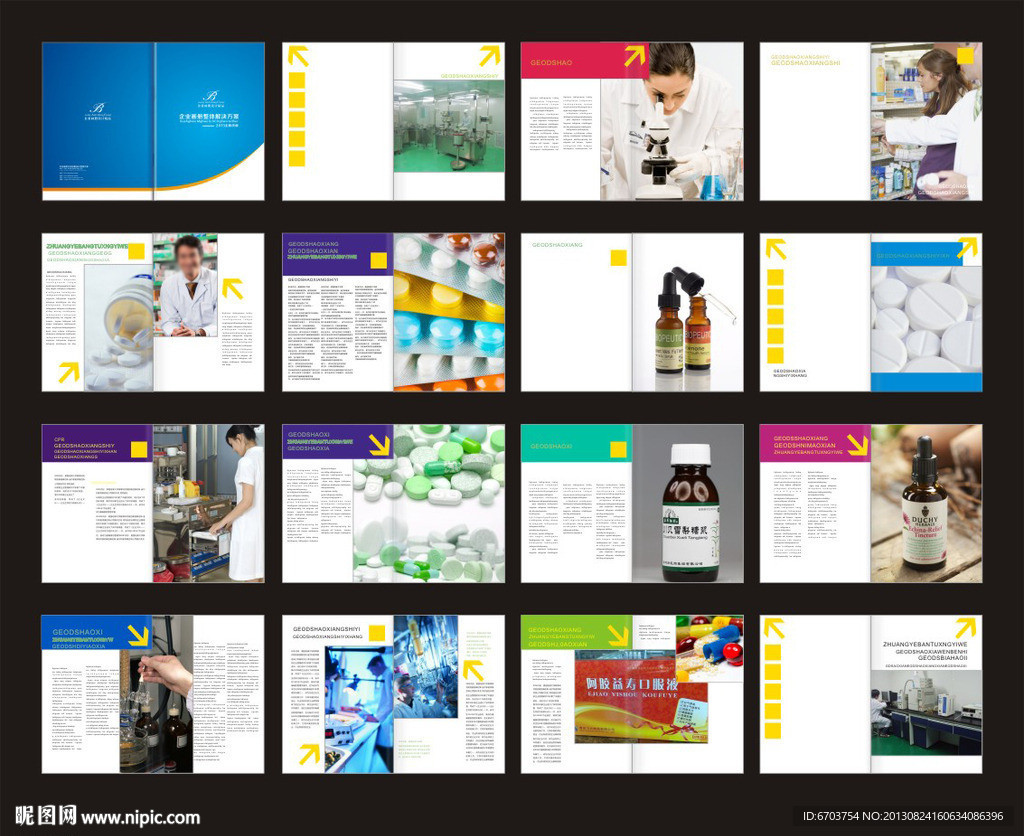The height and width of the screenshot is (836, 1024).
Task: Open the female pharmacist at shelves photo
Action: coord(926,121)
